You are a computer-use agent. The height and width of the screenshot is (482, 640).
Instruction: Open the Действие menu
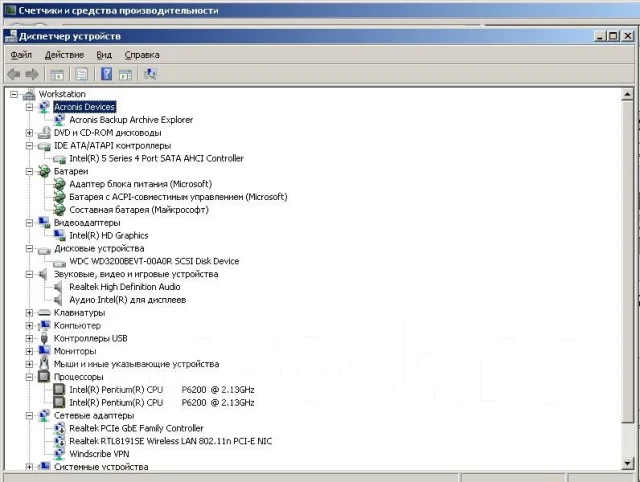coord(64,55)
